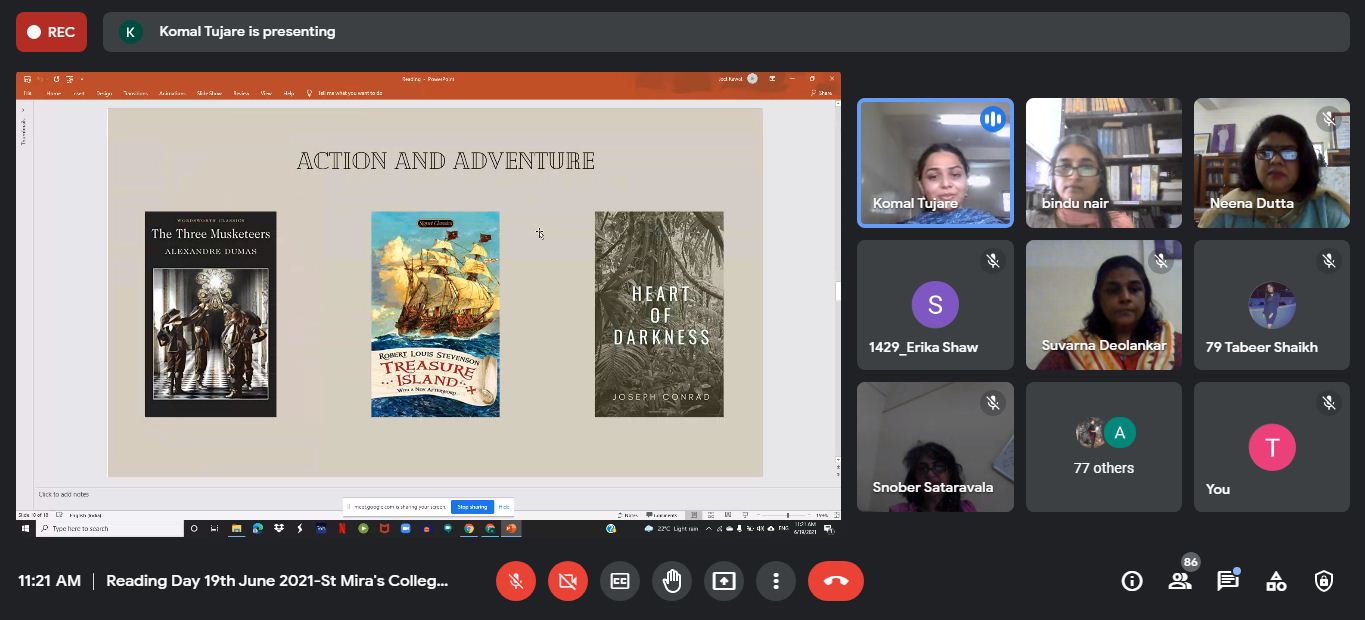Click the present now screen icon

(724, 581)
